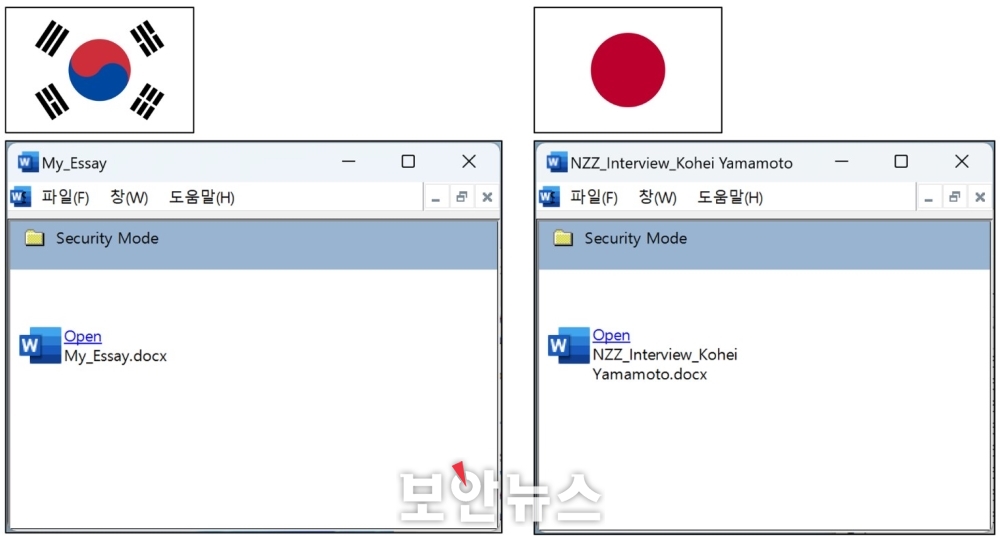Click the Word menu icon beside 파일(F) in My_Essay window
The image size is (1000, 537).
(x=20, y=196)
